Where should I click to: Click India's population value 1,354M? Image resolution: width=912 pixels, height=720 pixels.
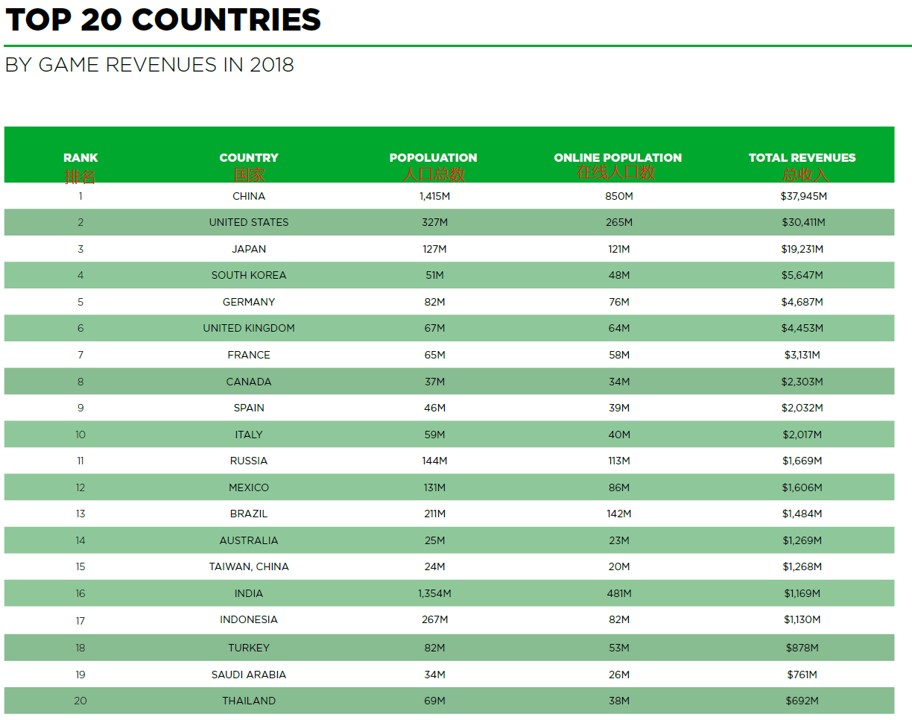pos(434,593)
